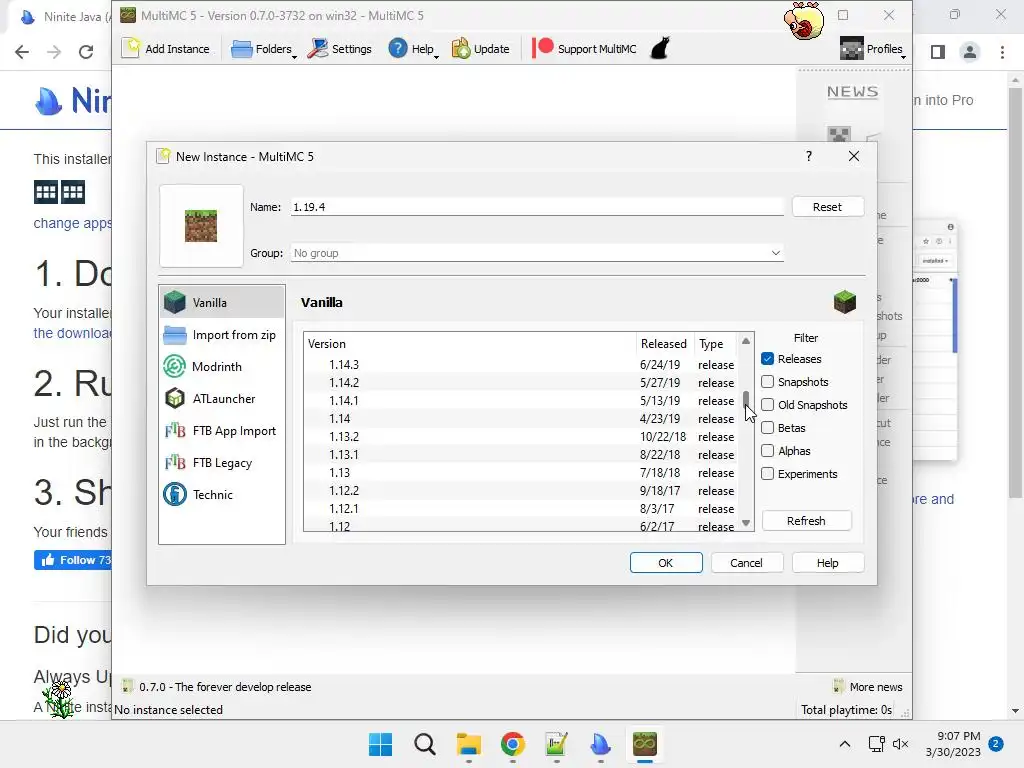Select the Vanilla source in the sidebar
The height and width of the screenshot is (768, 1024).
(222, 302)
